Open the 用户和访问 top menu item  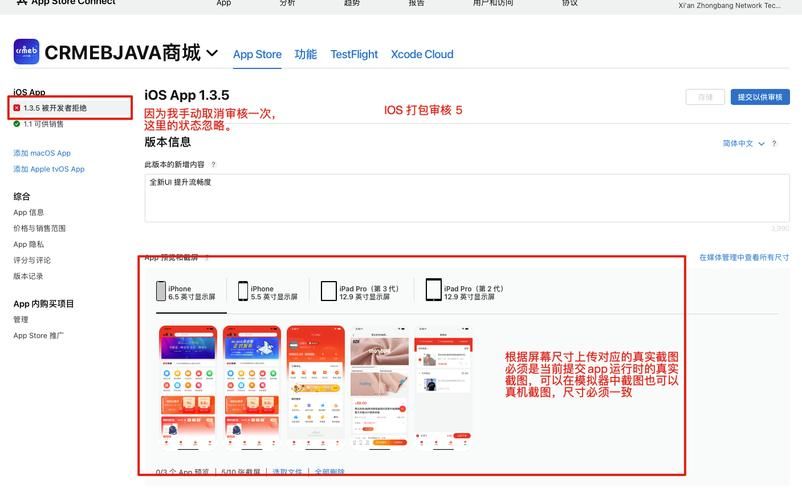[x=493, y=3]
